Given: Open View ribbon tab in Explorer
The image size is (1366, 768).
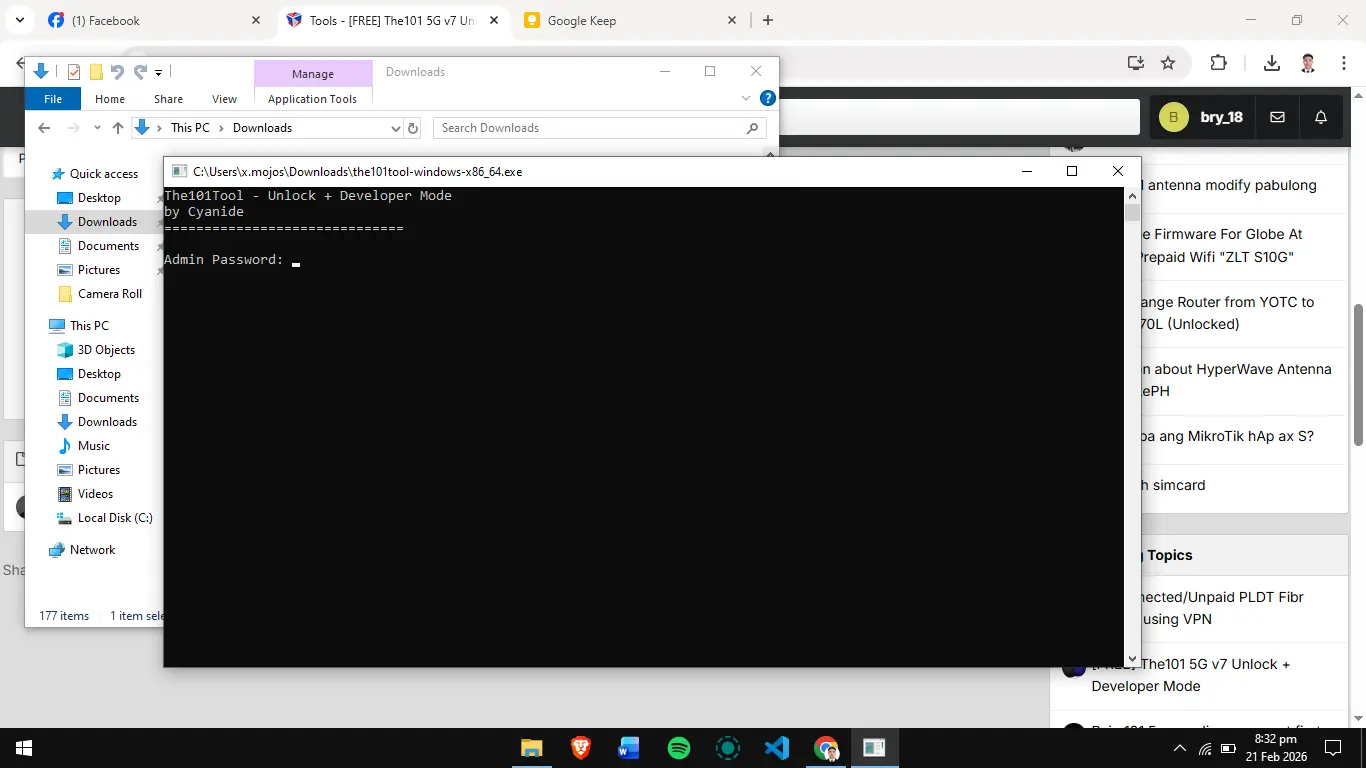Looking at the screenshot, I should tap(225, 99).
